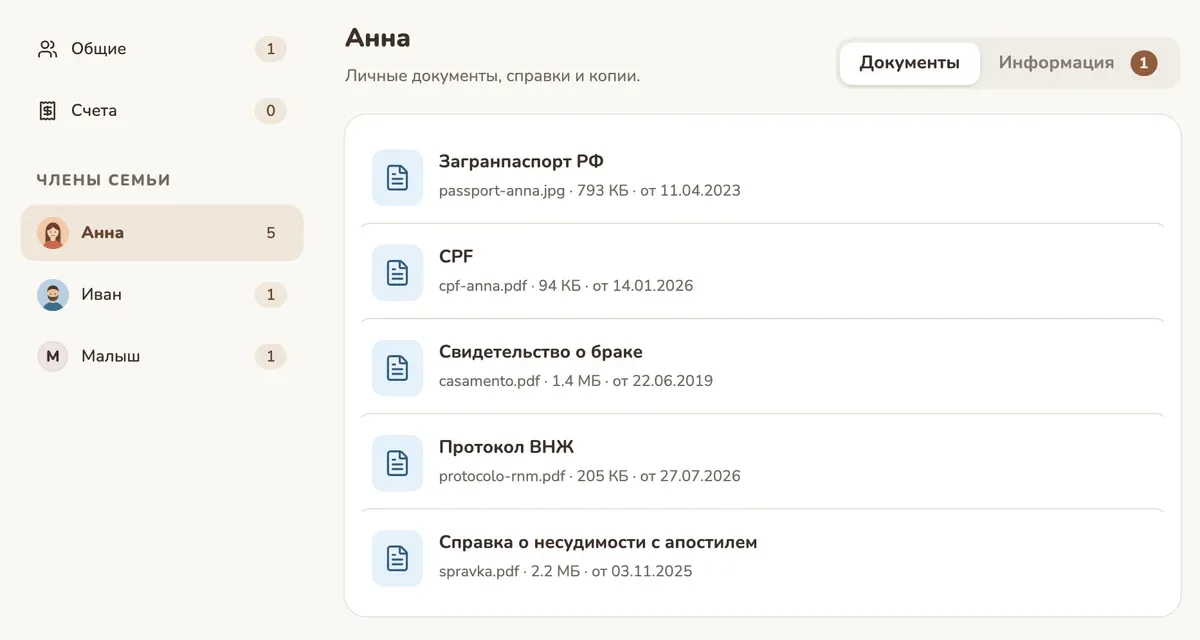The image size is (1200, 640).
Task: Click the file details passport-anna.jpg
Action: (590, 190)
